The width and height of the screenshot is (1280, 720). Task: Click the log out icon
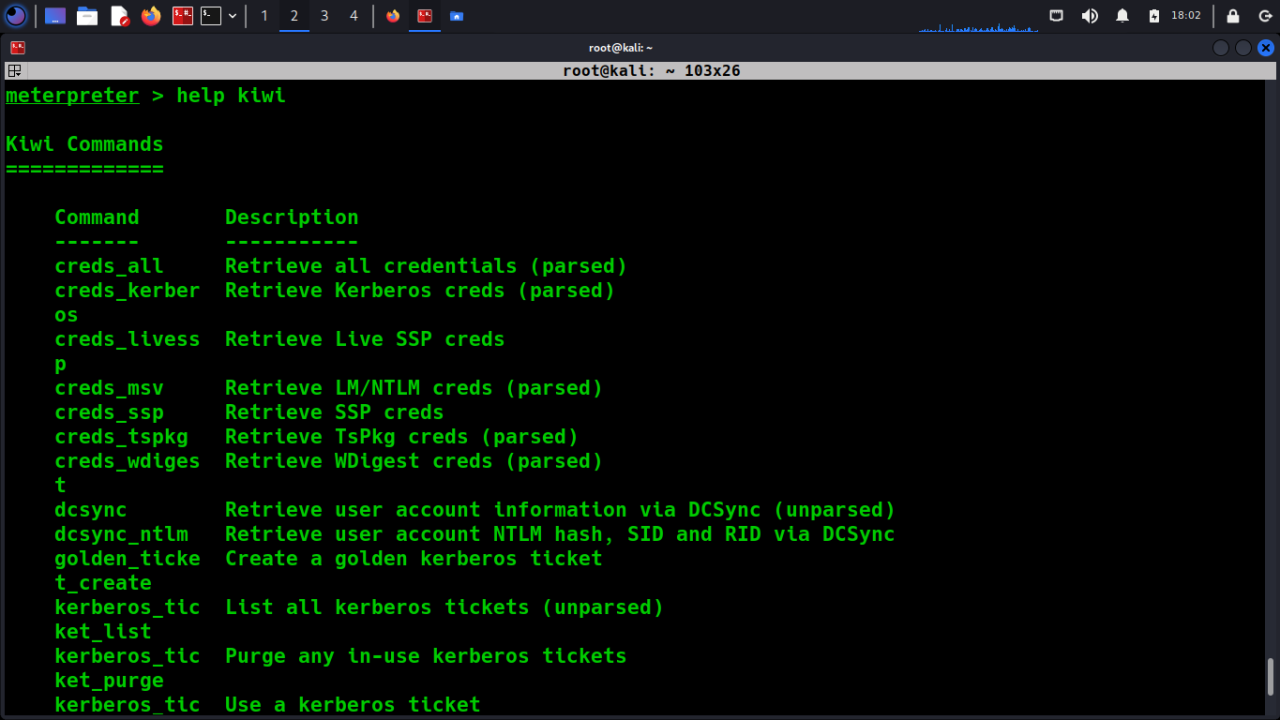tap(1264, 16)
